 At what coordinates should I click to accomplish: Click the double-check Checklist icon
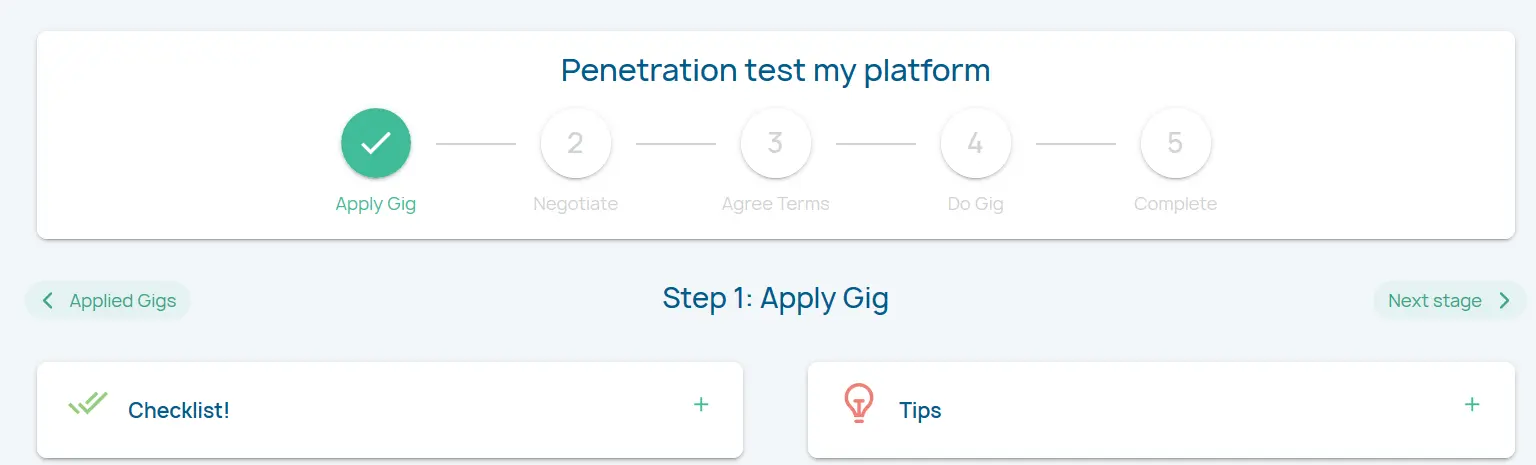(x=88, y=404)
